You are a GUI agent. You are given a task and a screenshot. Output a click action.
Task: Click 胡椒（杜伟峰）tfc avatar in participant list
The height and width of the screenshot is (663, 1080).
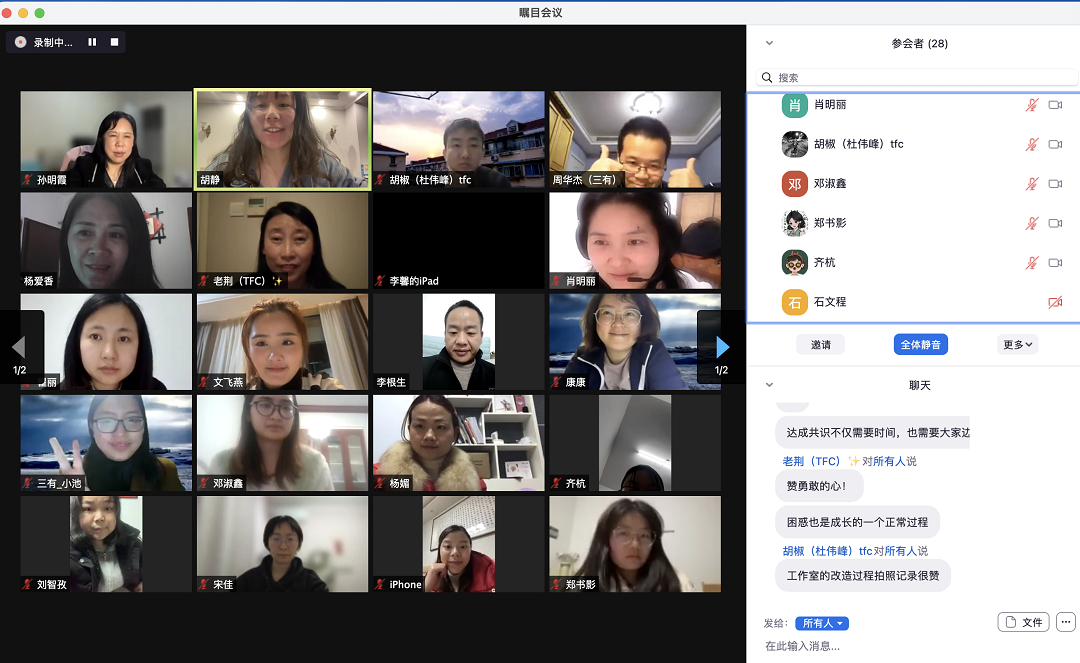794,144
